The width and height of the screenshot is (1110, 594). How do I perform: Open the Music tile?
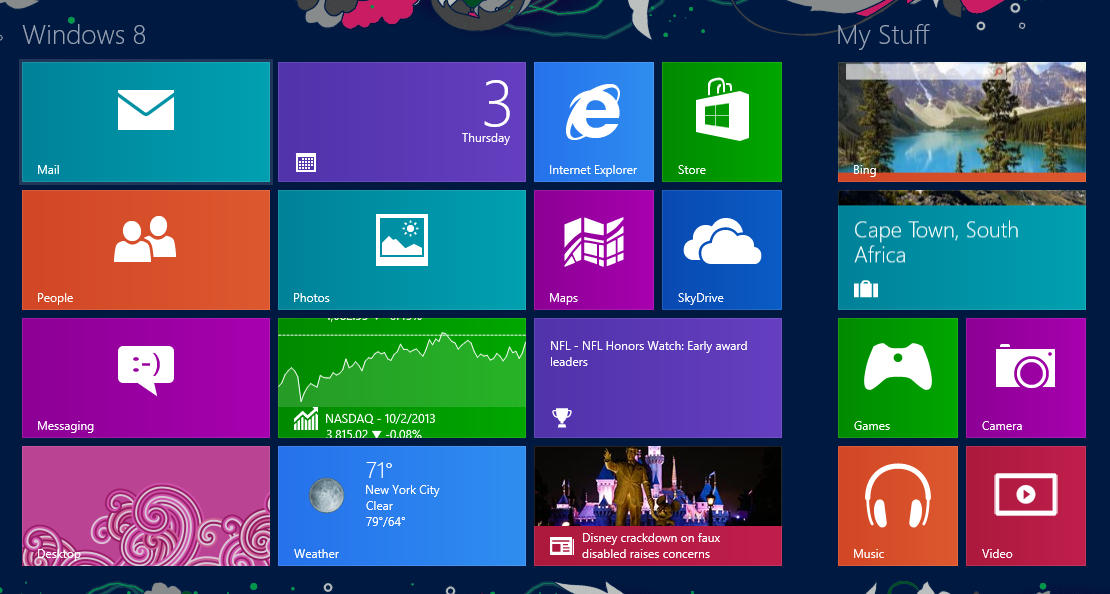pos(898,506)
